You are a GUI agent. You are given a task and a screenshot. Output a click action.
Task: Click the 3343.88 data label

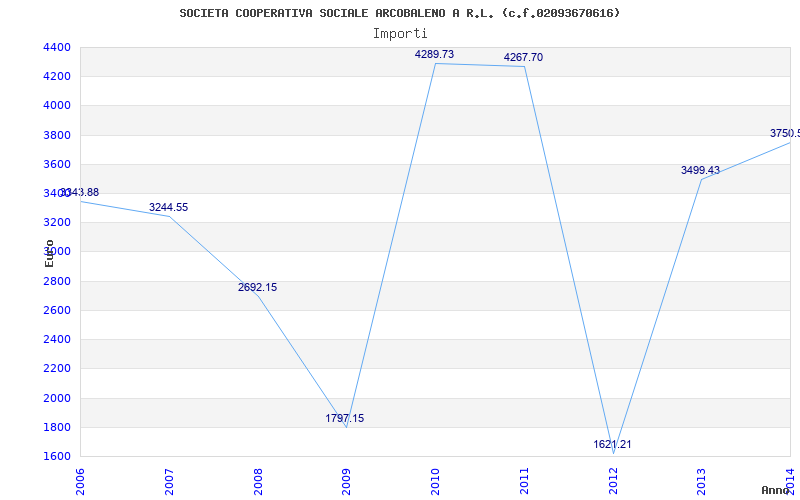click(80, 192)
